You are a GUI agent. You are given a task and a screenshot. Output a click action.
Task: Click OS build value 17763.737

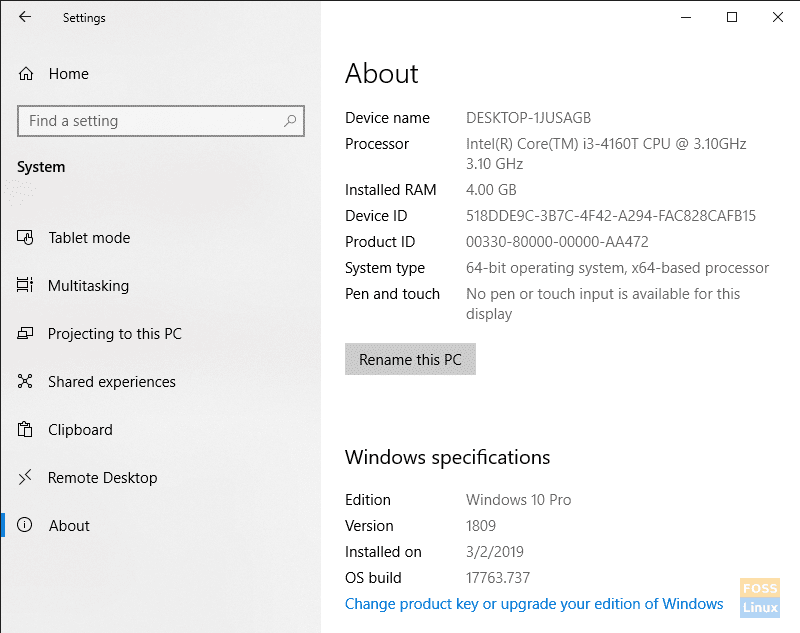497,577
